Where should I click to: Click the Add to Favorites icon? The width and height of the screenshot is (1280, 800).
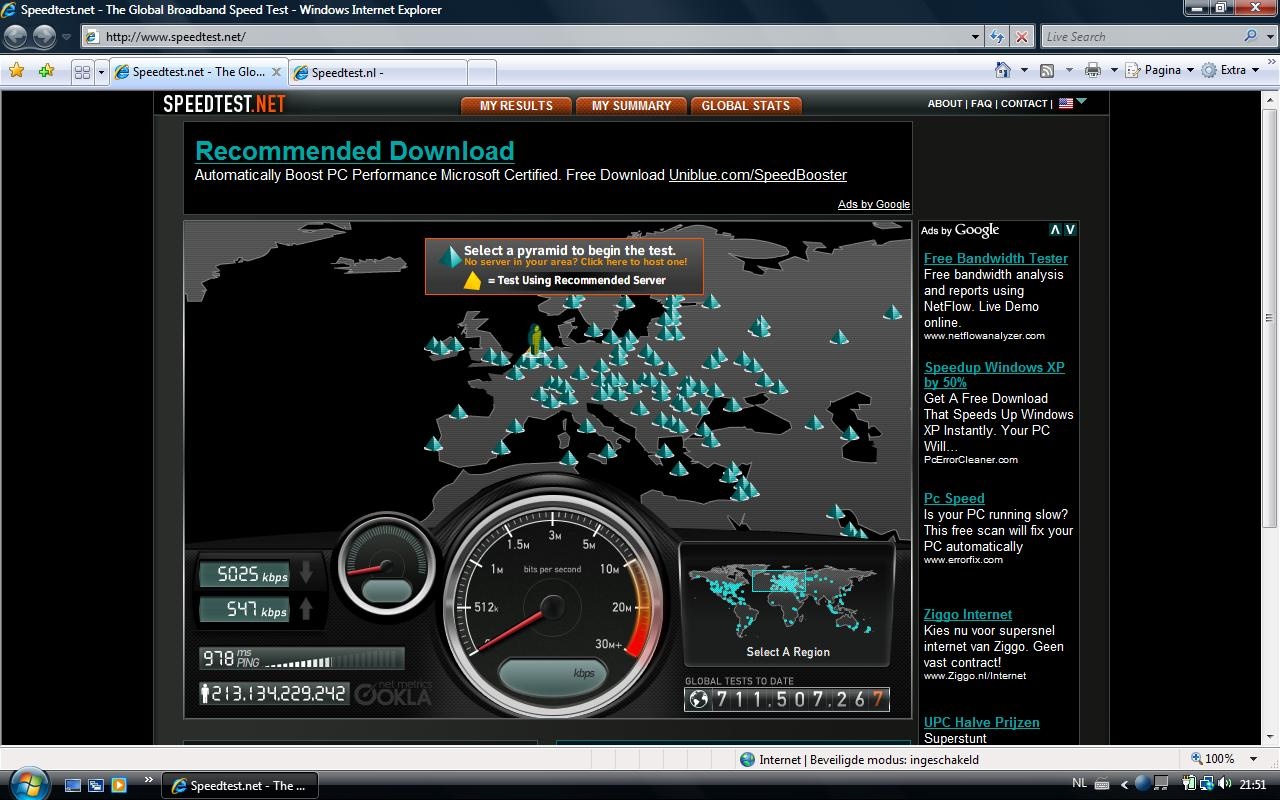(46, 71)
